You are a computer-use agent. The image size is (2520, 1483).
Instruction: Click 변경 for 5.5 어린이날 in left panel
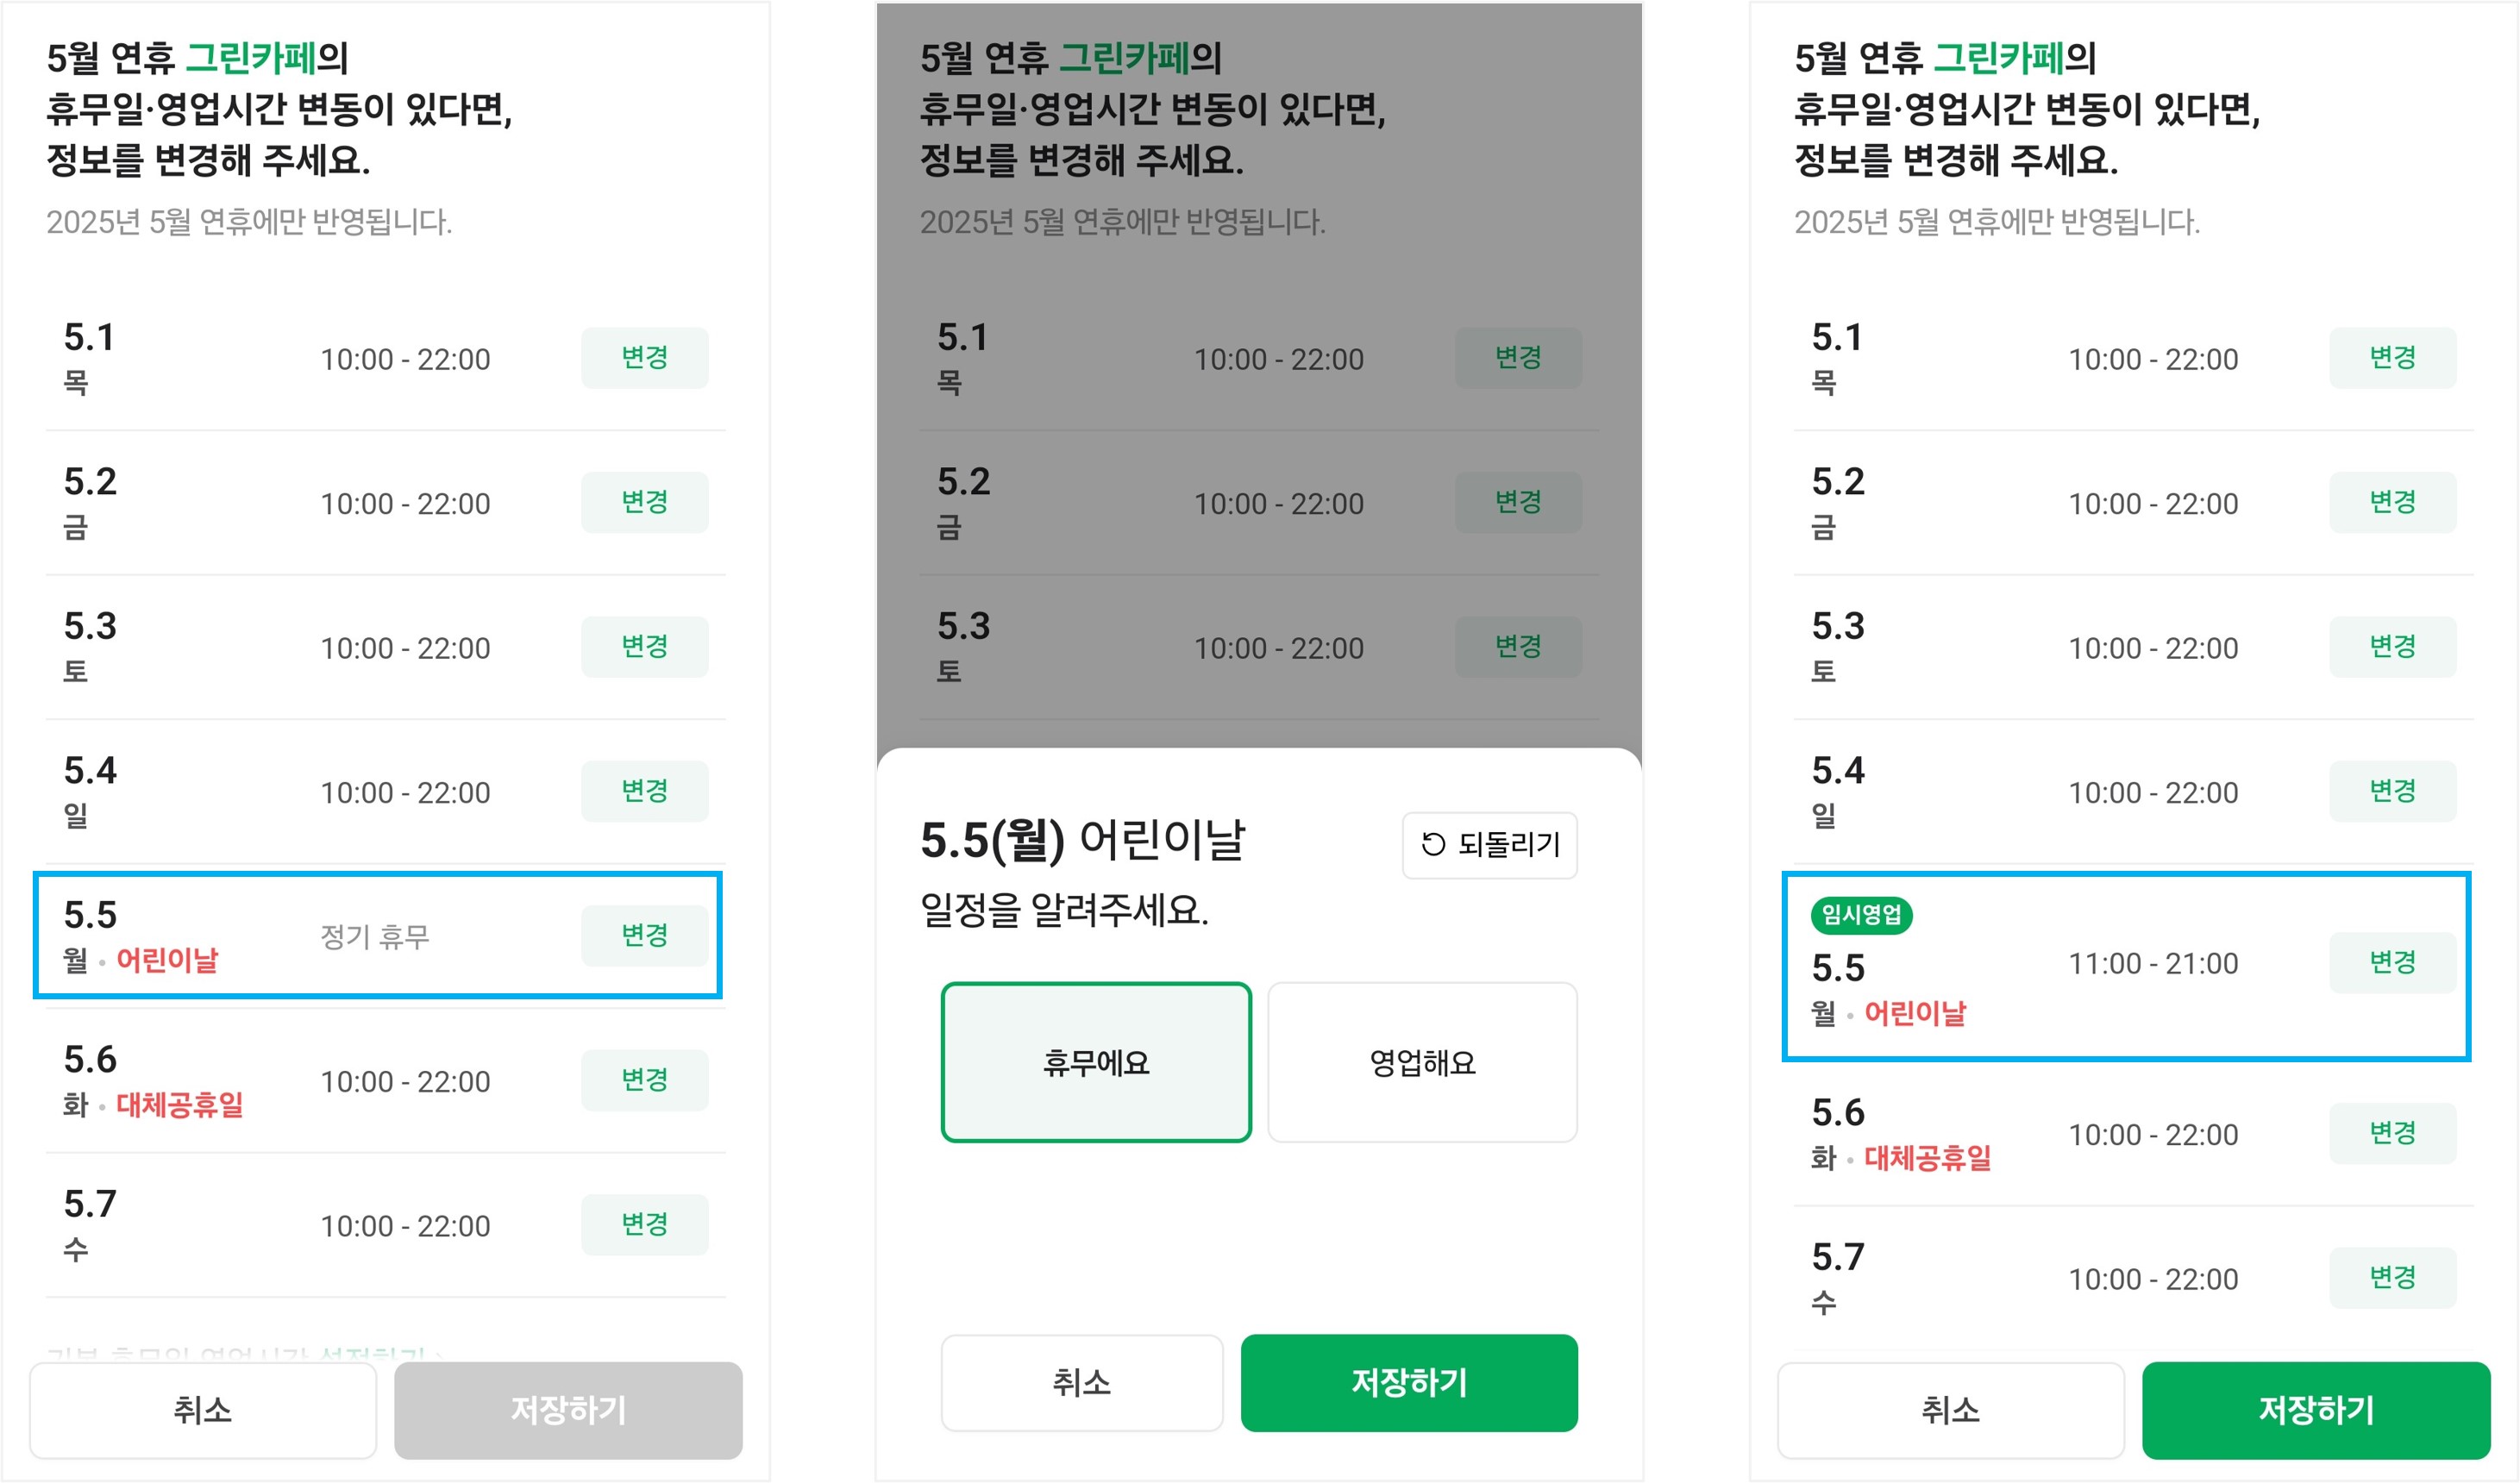[644, 936]
